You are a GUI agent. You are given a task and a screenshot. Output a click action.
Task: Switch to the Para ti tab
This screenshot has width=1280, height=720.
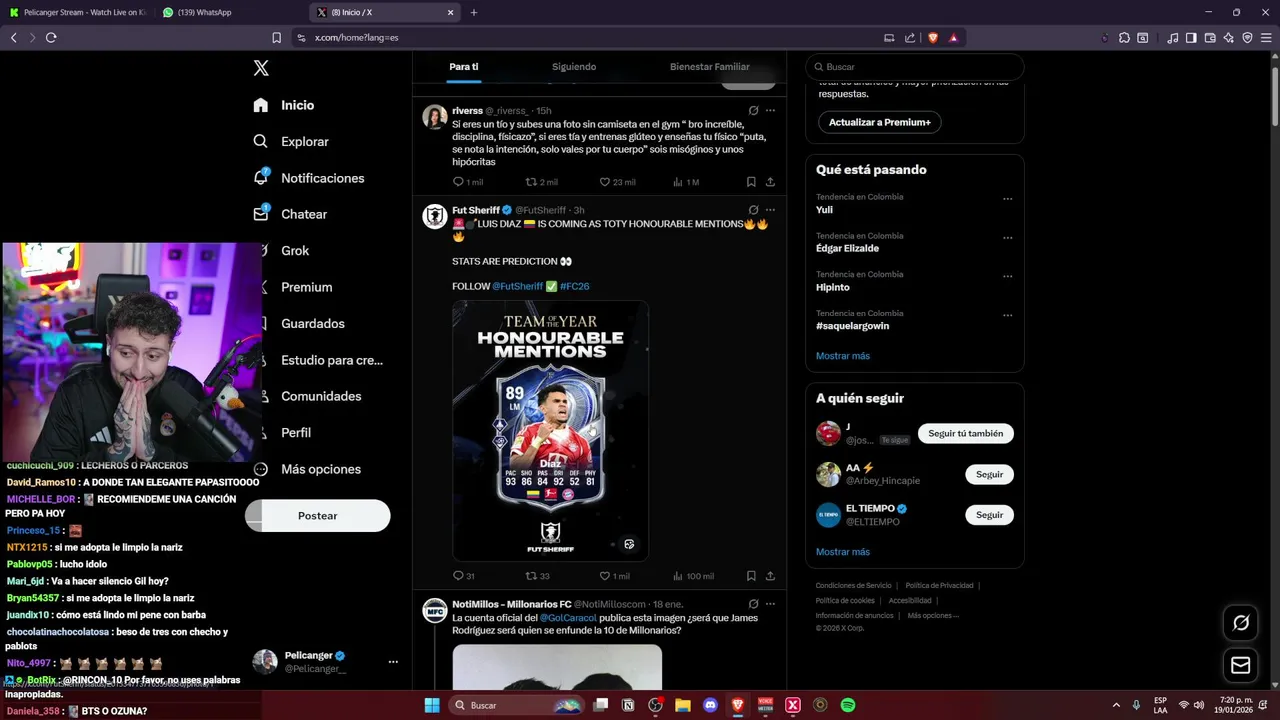(x=463, y=67)
